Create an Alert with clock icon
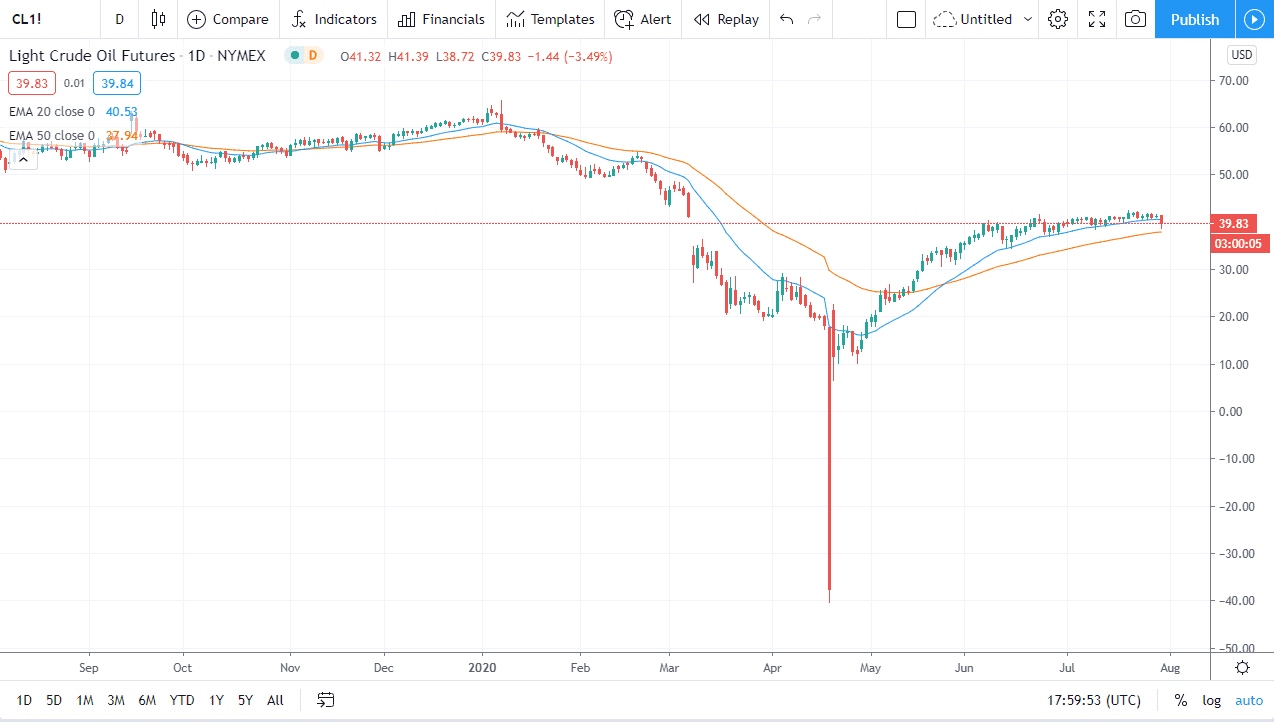Viewport: 1274px width, 722px height. 643,19
